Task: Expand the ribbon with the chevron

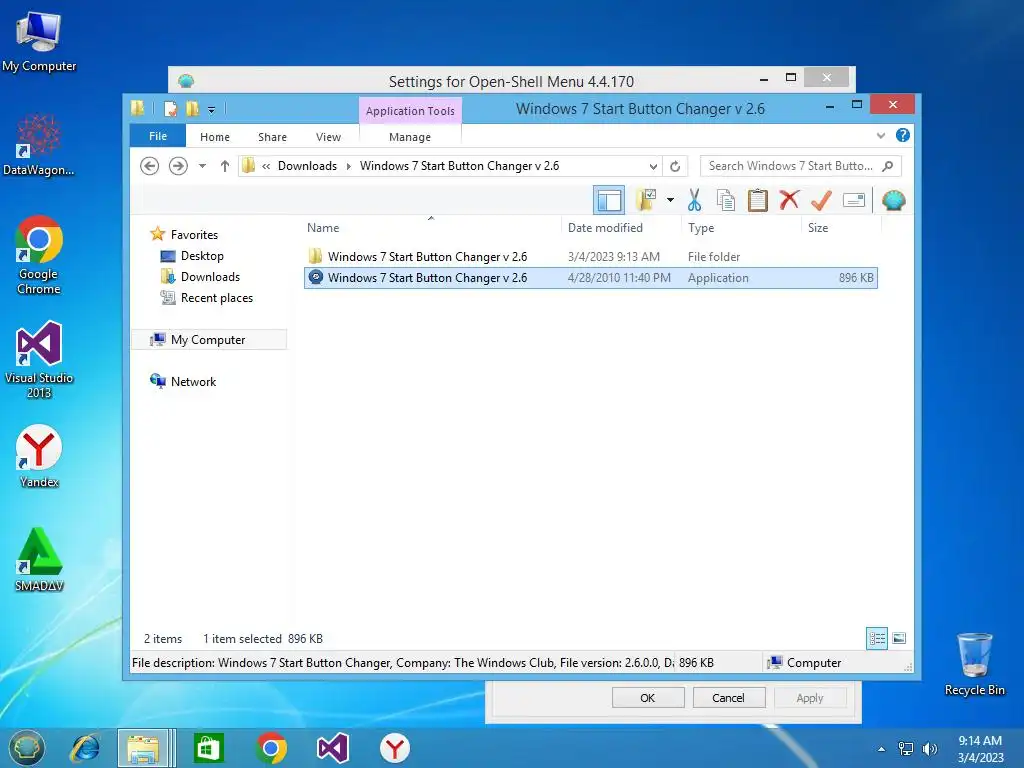Action: point(880,136)
